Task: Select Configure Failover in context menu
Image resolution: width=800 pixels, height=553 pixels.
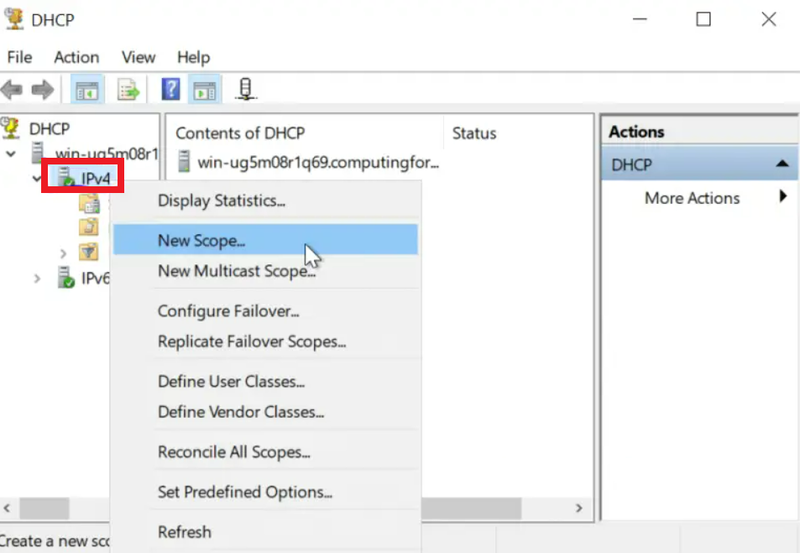Action: tap(265, 311)
